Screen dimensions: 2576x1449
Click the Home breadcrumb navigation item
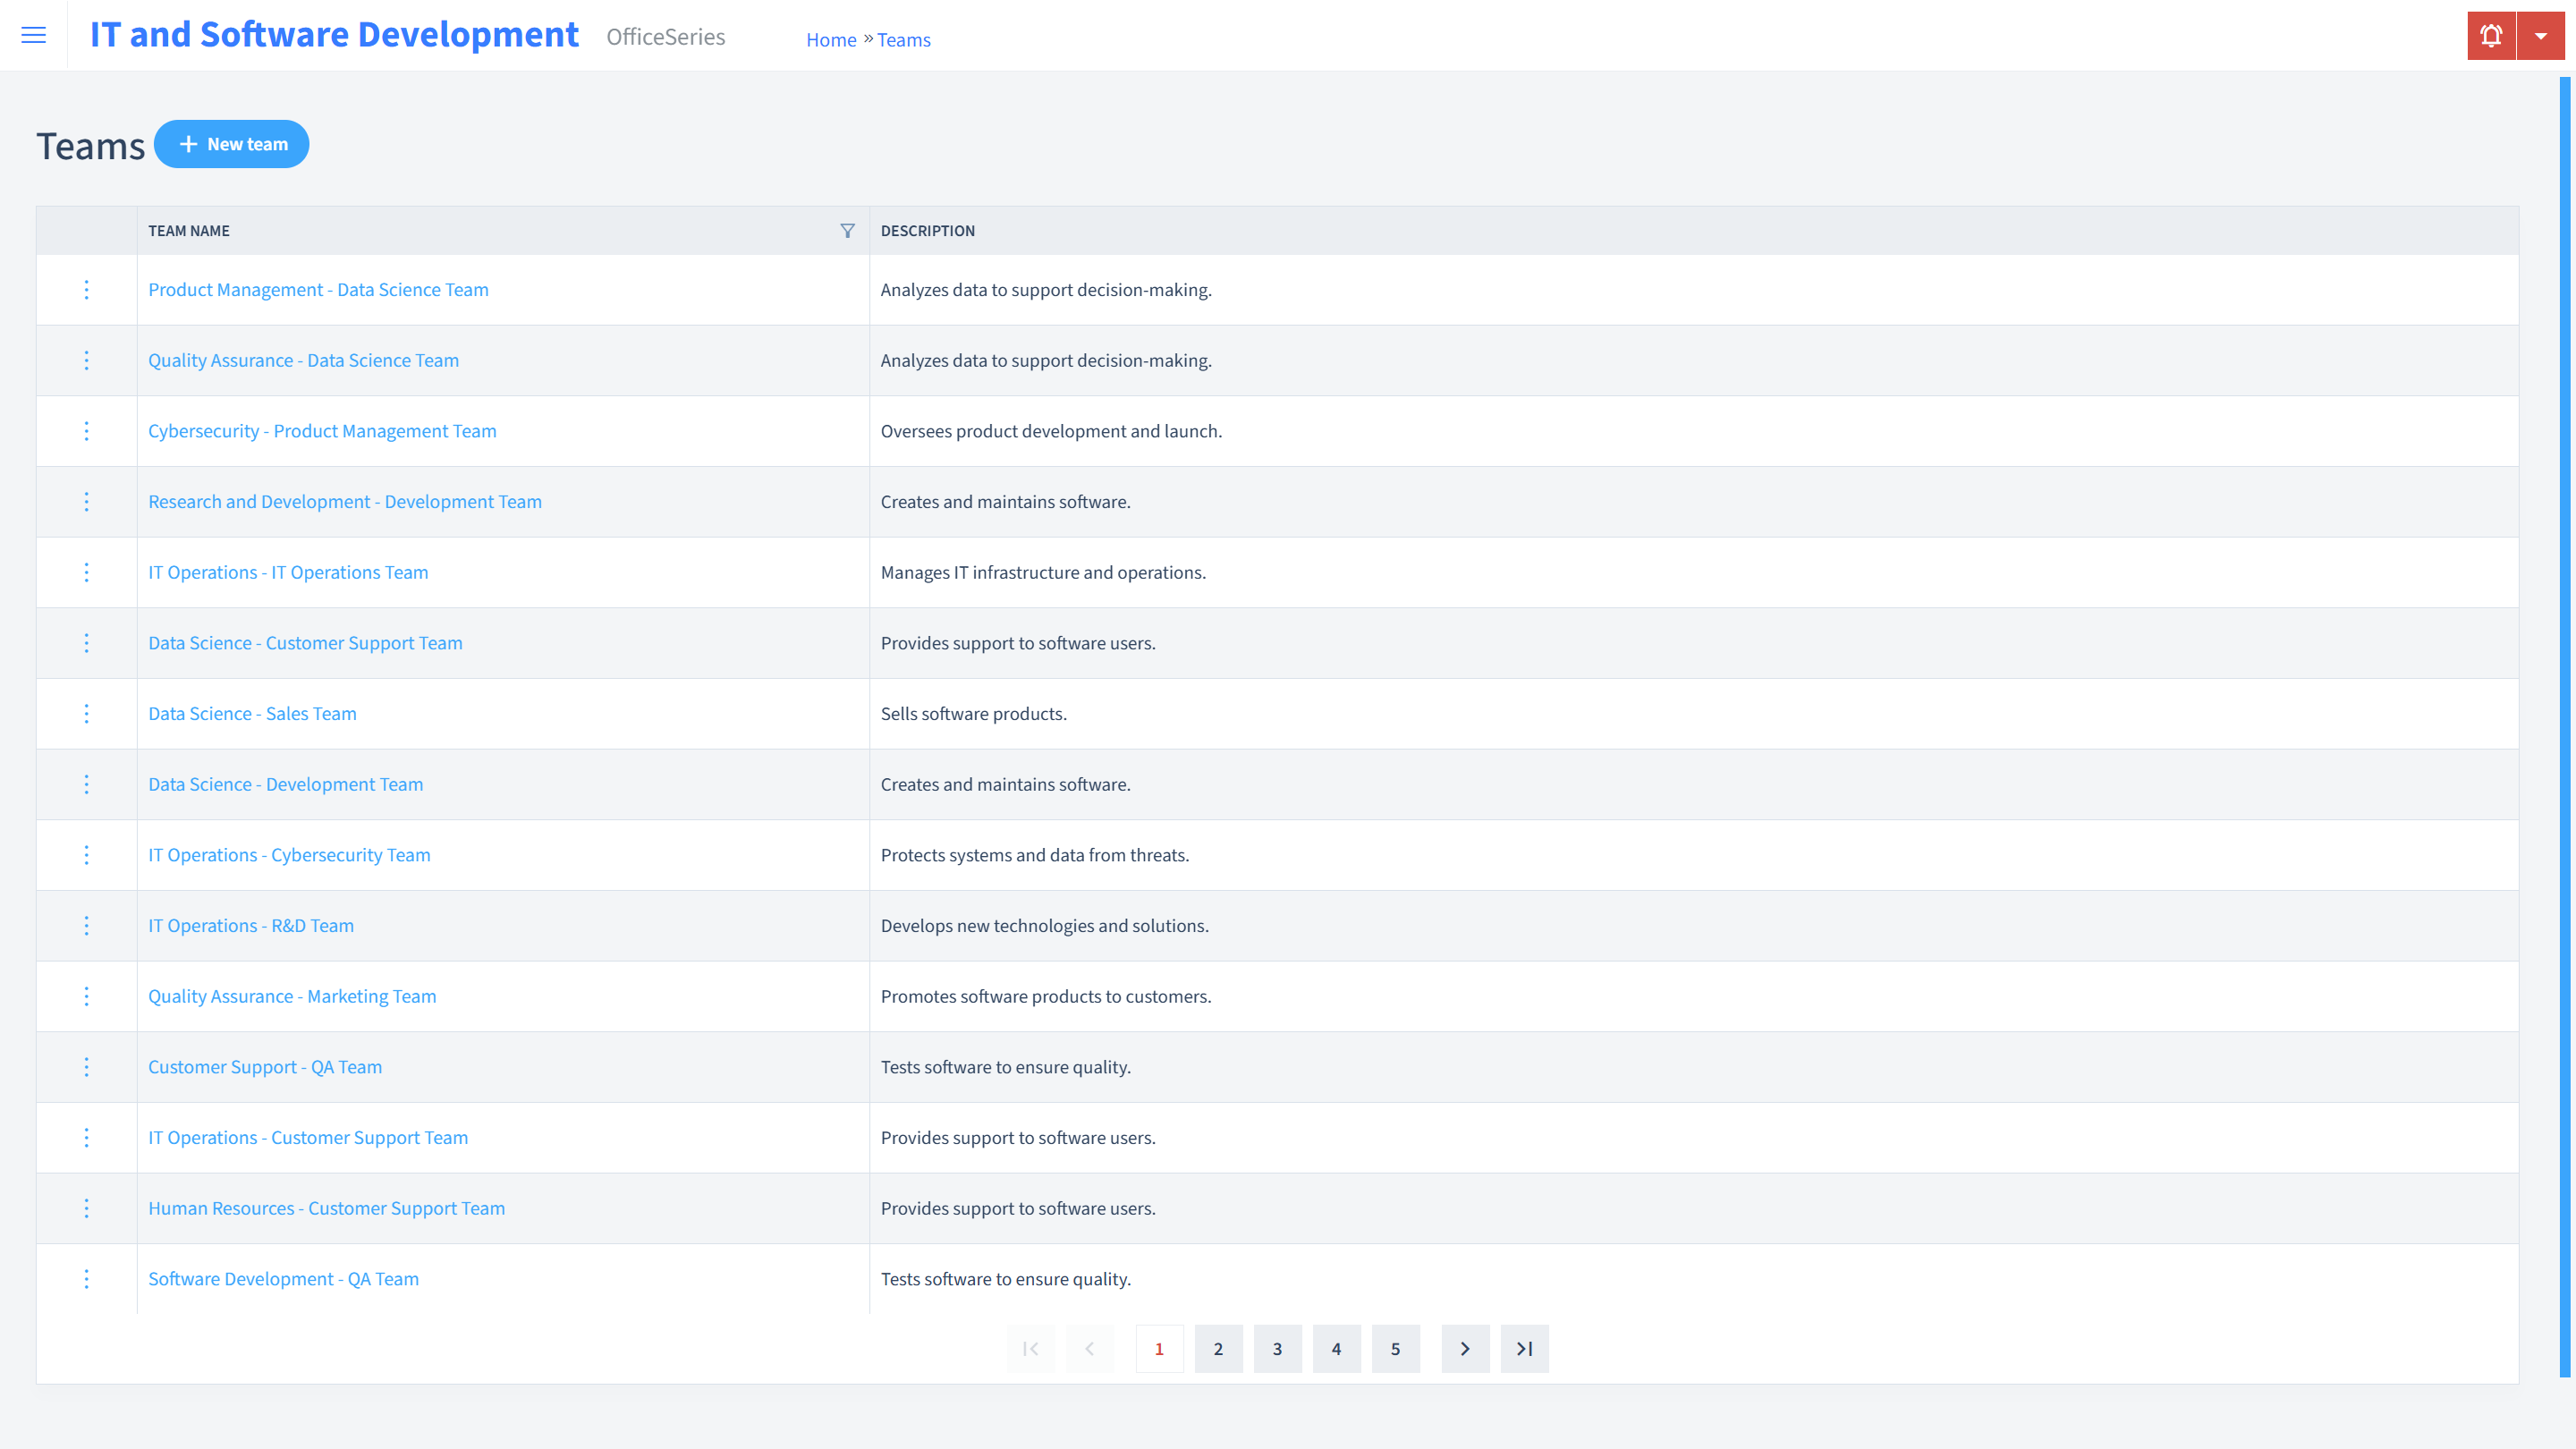click(830, 39)
